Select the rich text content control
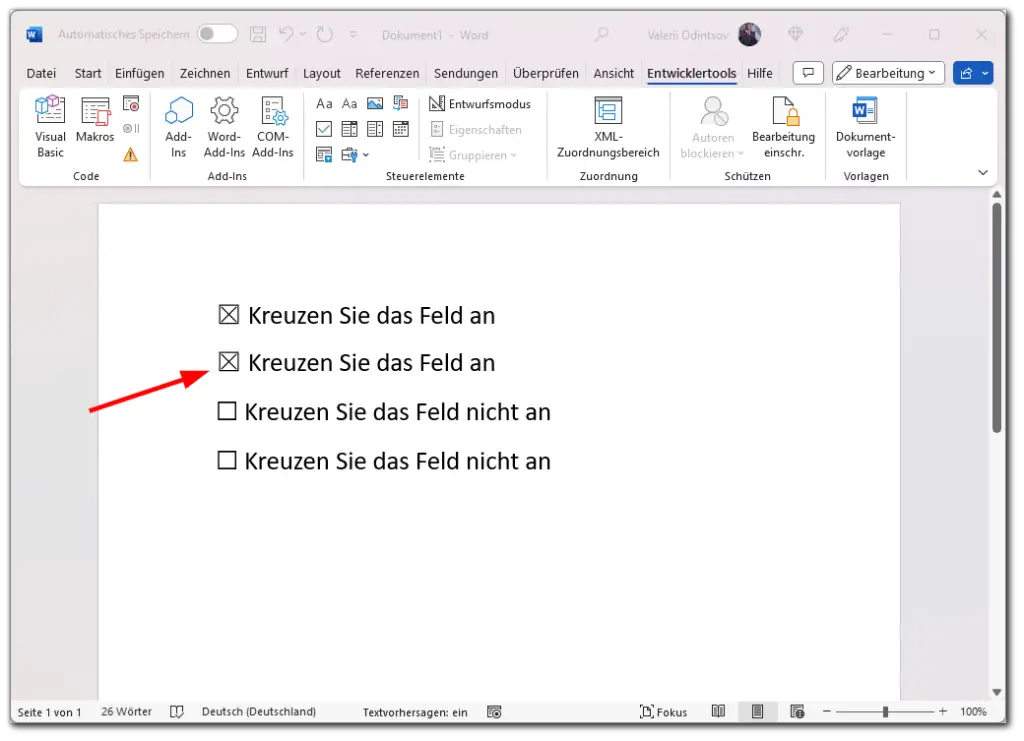 [324, 103]
